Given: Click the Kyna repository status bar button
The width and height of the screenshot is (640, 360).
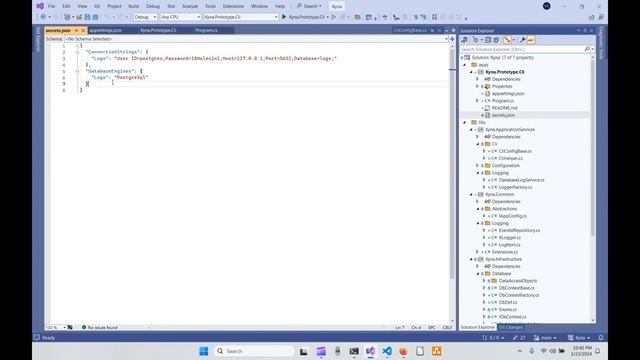Looking at the screenshot, I should 579,338.
